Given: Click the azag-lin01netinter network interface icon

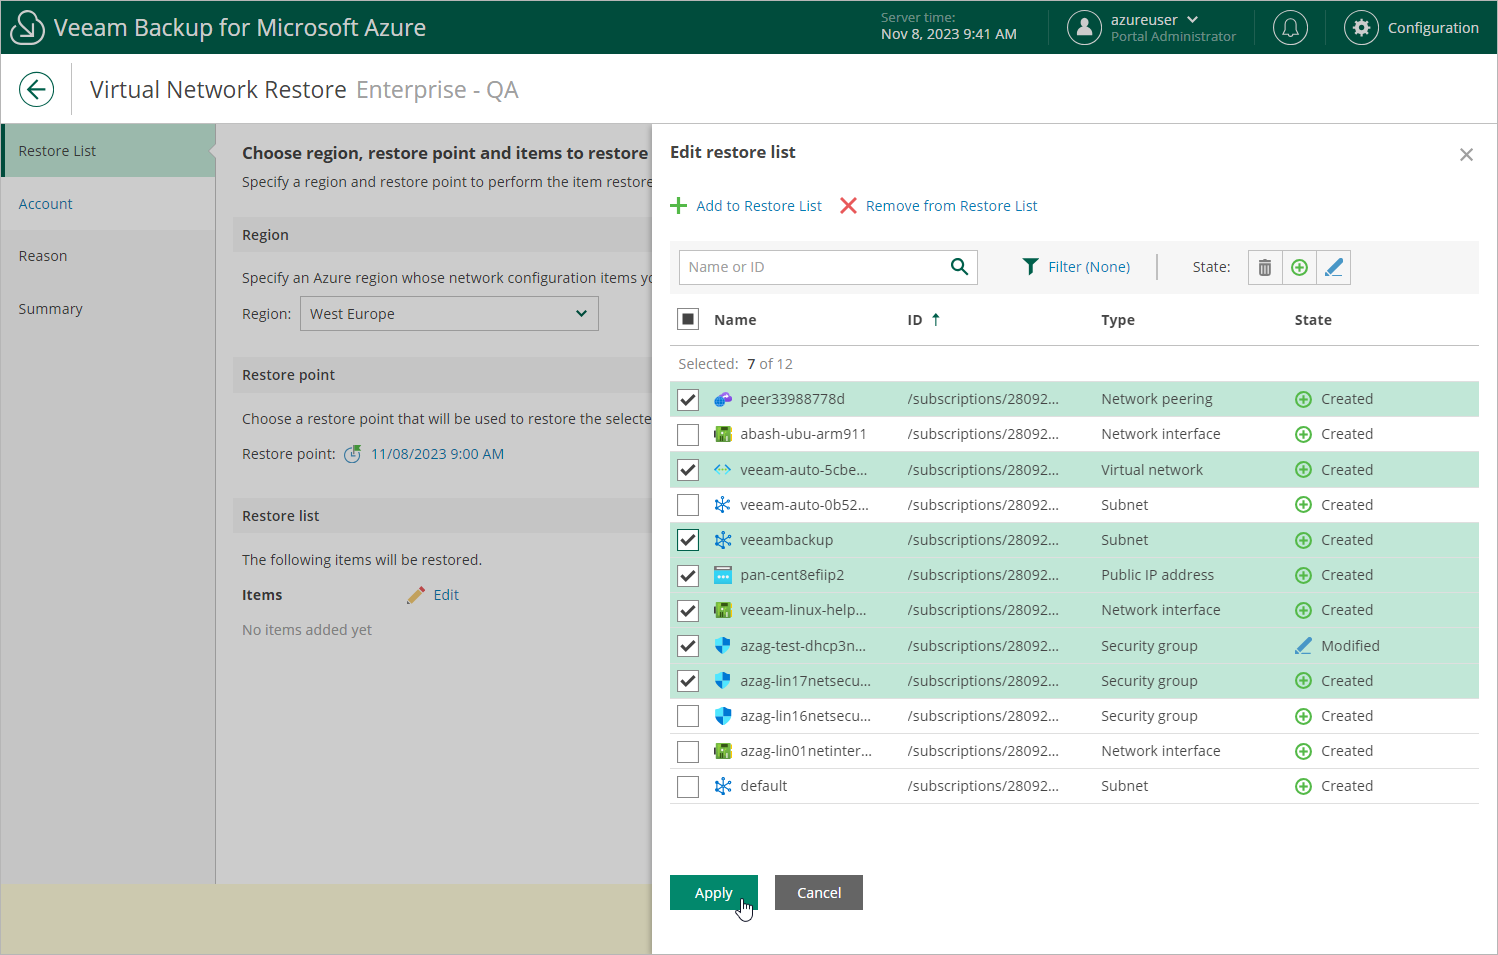Looking at the screenshot, I should coord(723,751).
